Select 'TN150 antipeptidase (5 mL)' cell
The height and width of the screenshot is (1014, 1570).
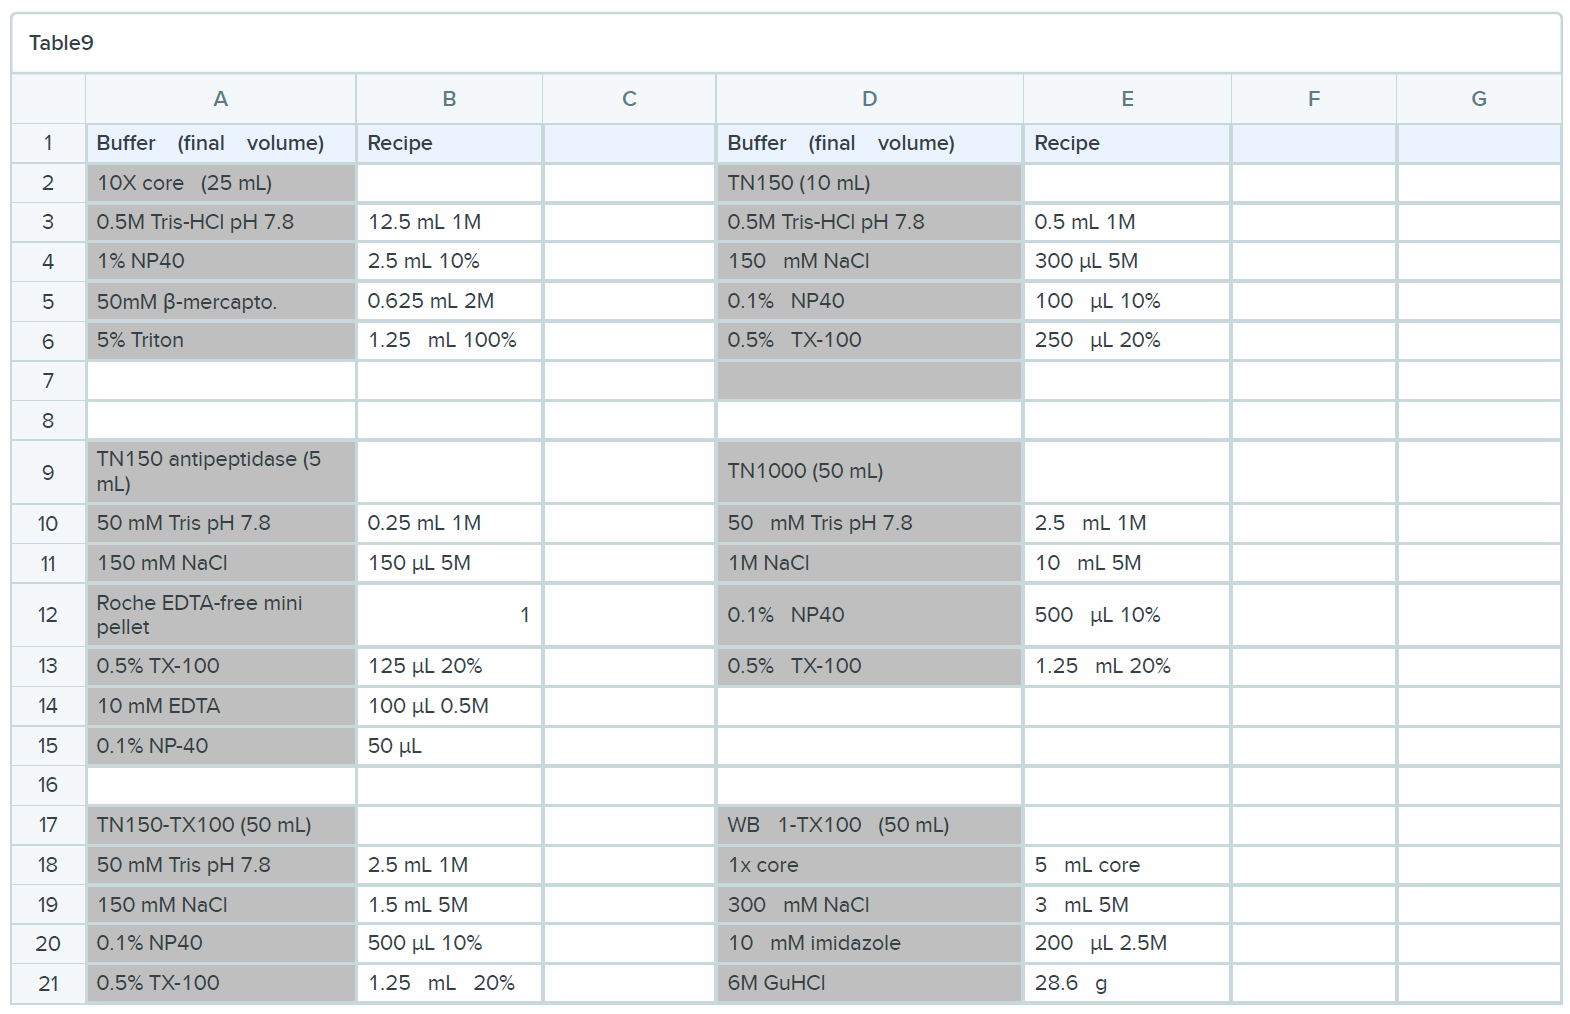(220, 472)
